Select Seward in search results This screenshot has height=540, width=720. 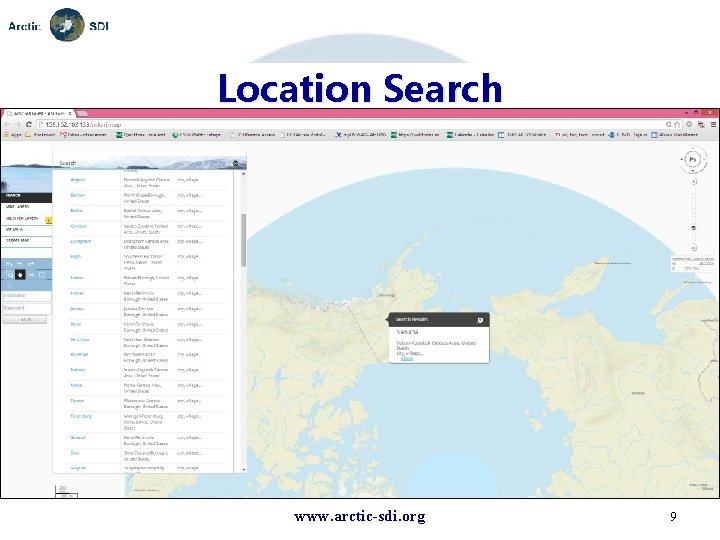point(78,438)
